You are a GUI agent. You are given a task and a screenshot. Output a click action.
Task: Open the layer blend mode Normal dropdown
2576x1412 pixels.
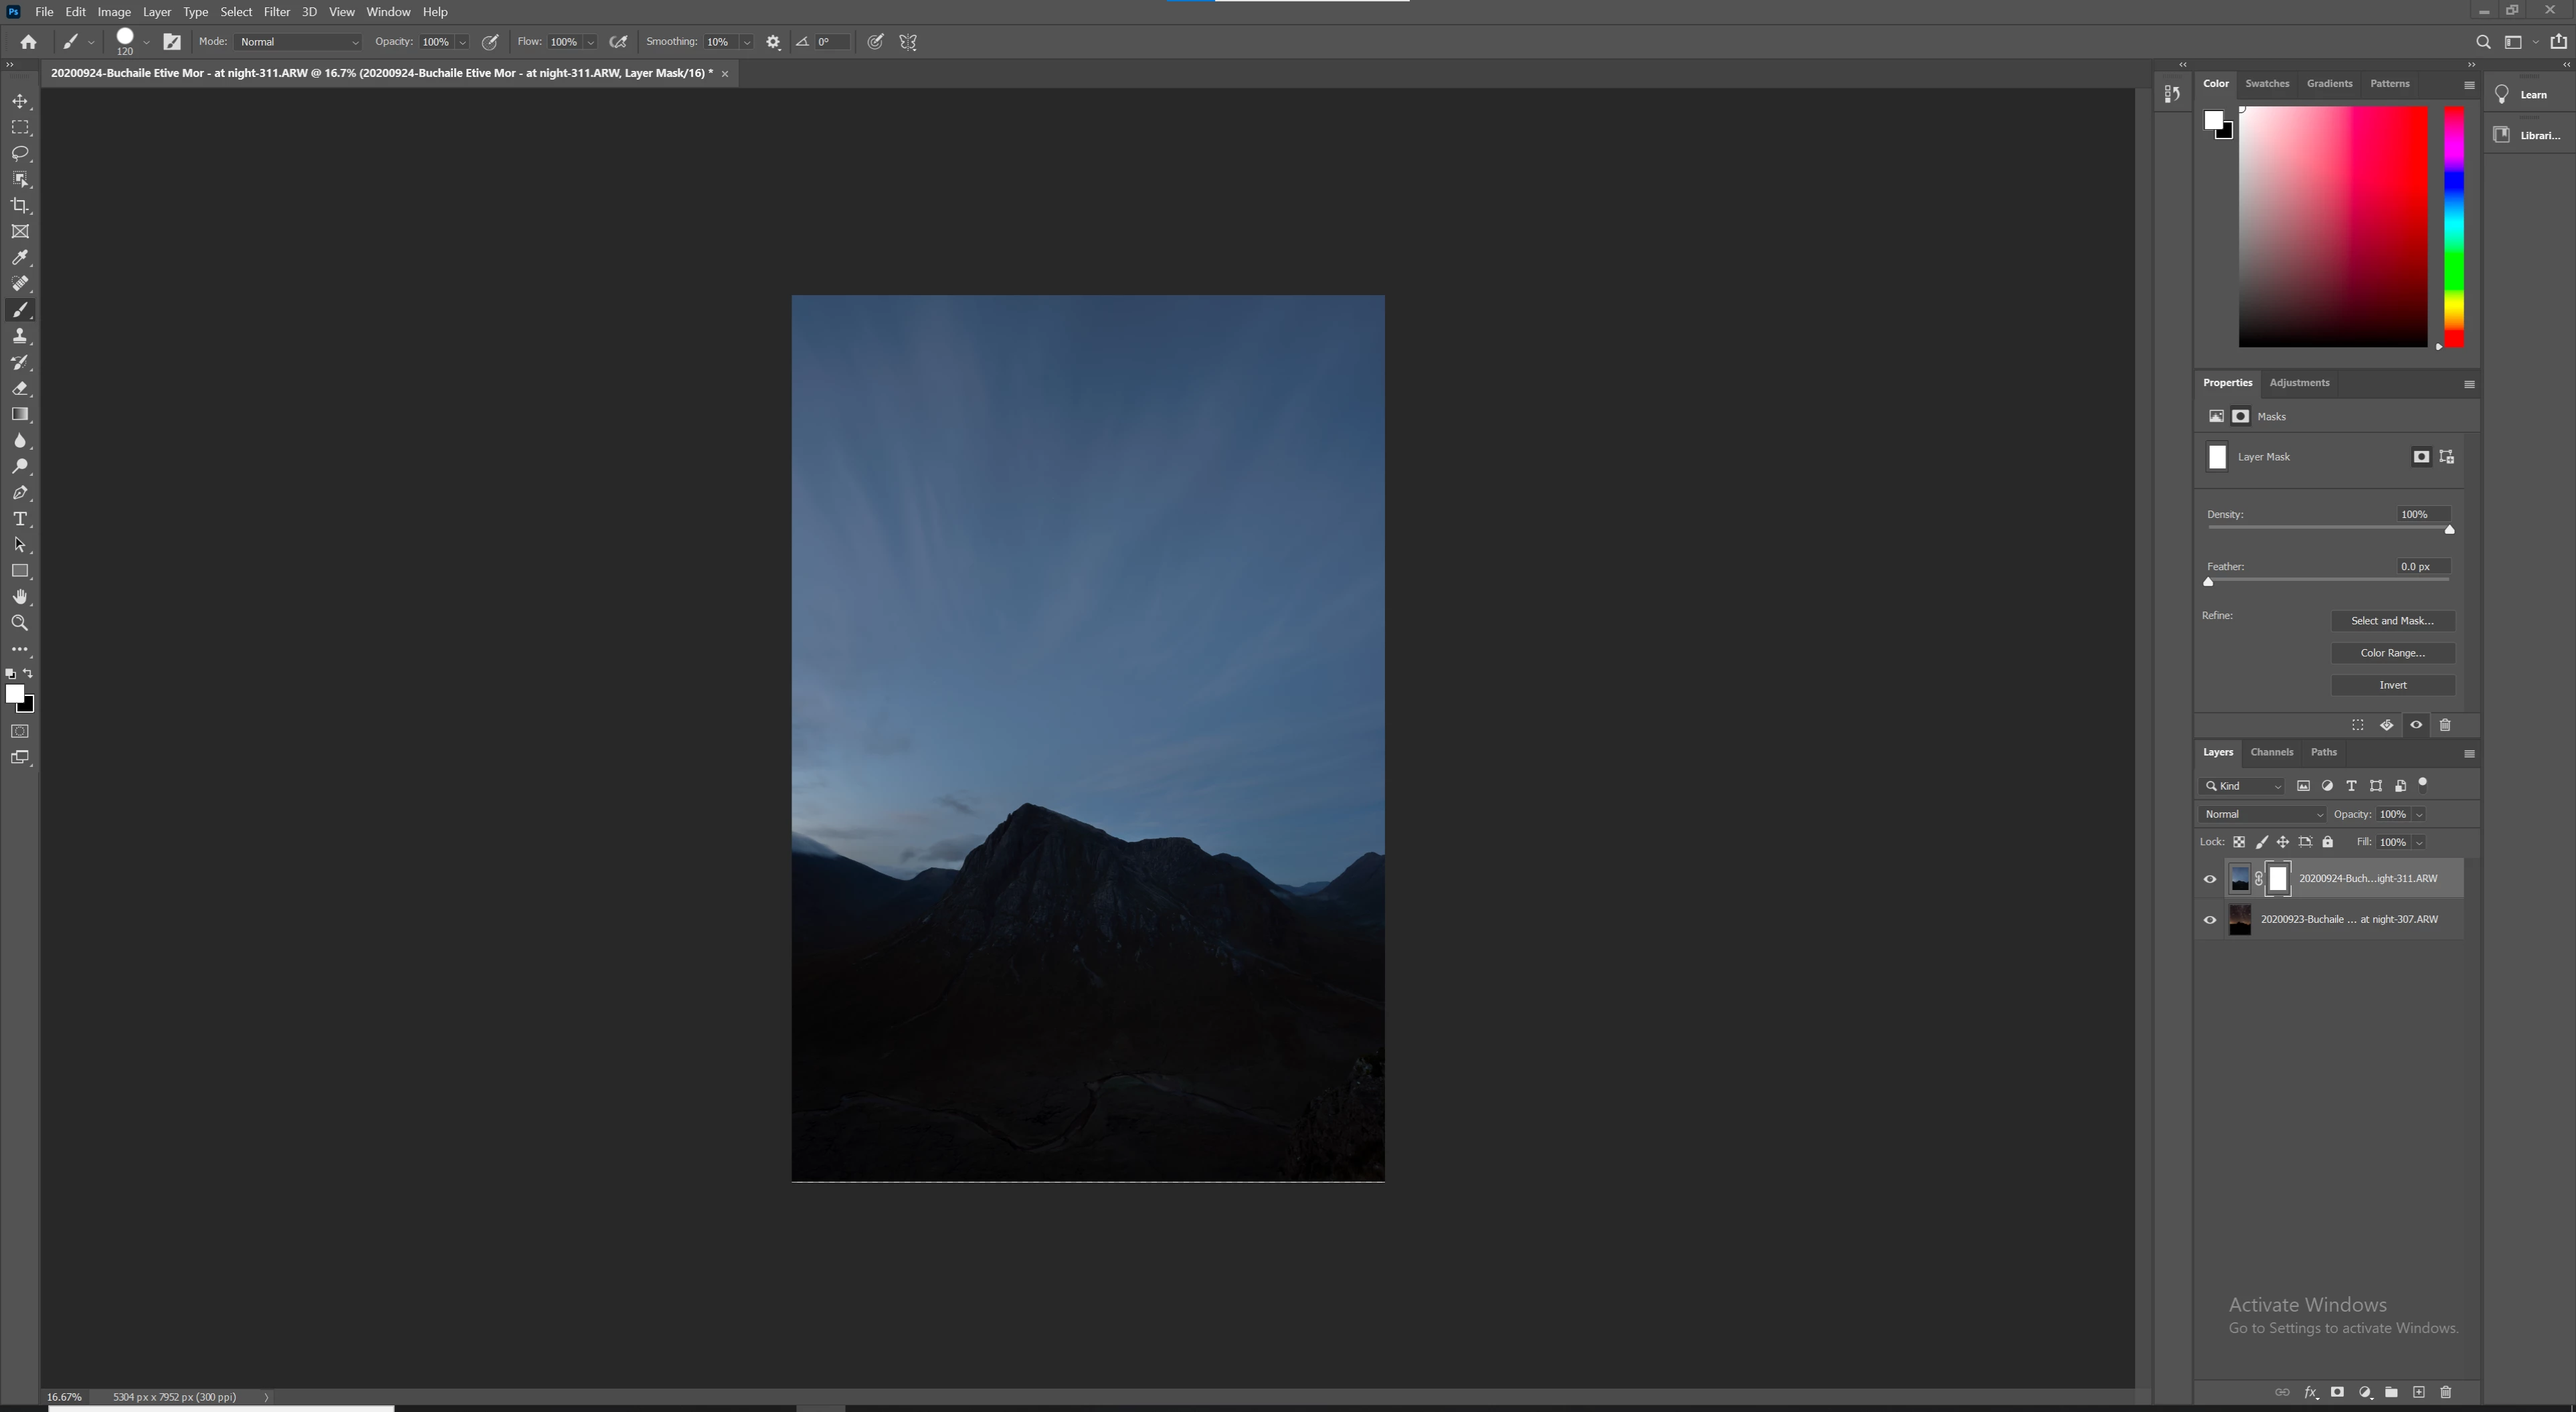(x=2262, y=814)
